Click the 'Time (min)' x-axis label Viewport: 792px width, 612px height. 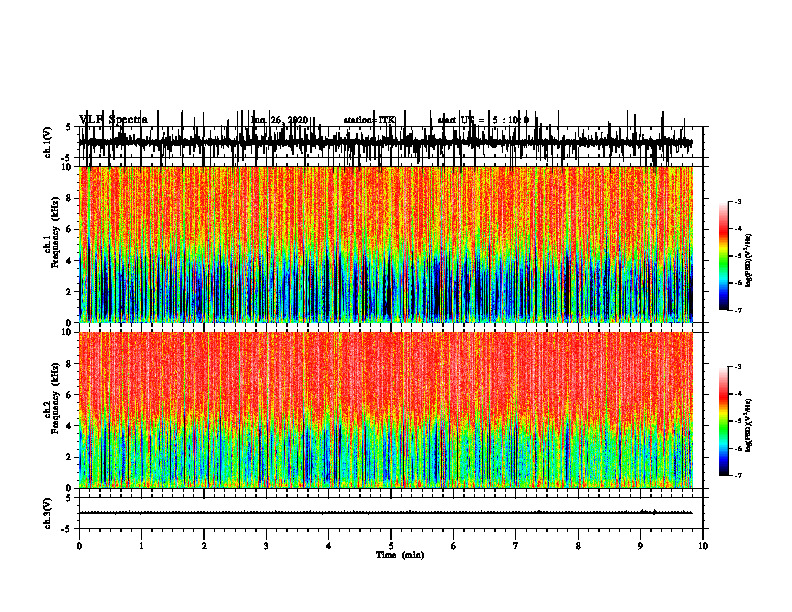400,555
